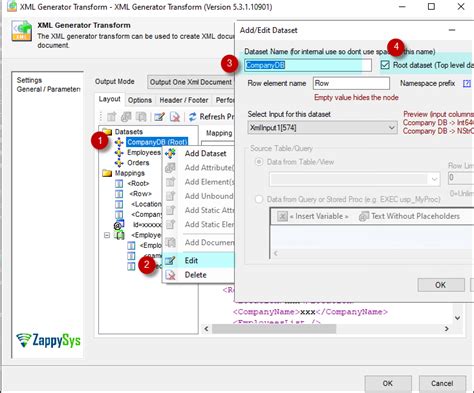Click the Edit menu item pencil icon
The image size is (474, 393).
[x=170, y=260]
